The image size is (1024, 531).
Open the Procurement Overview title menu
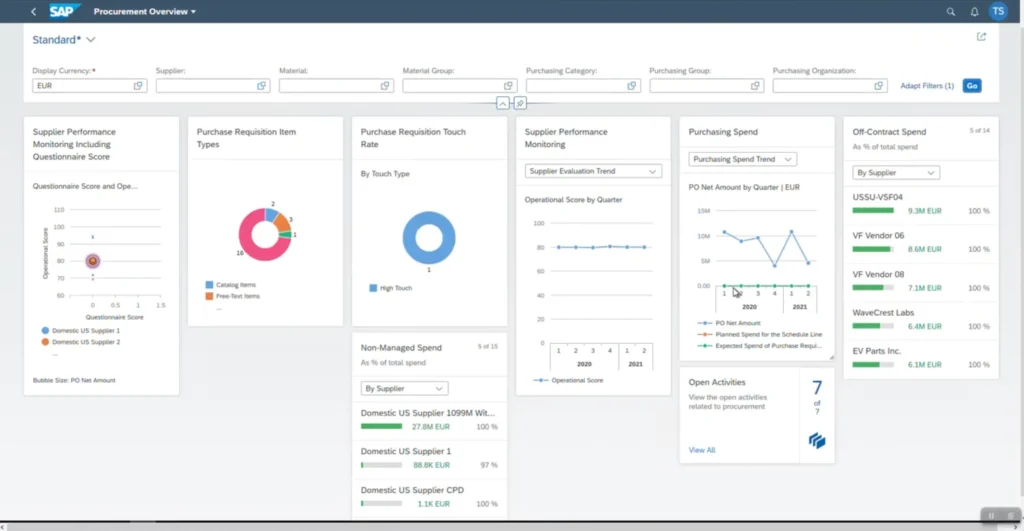[x=144, y=12]
